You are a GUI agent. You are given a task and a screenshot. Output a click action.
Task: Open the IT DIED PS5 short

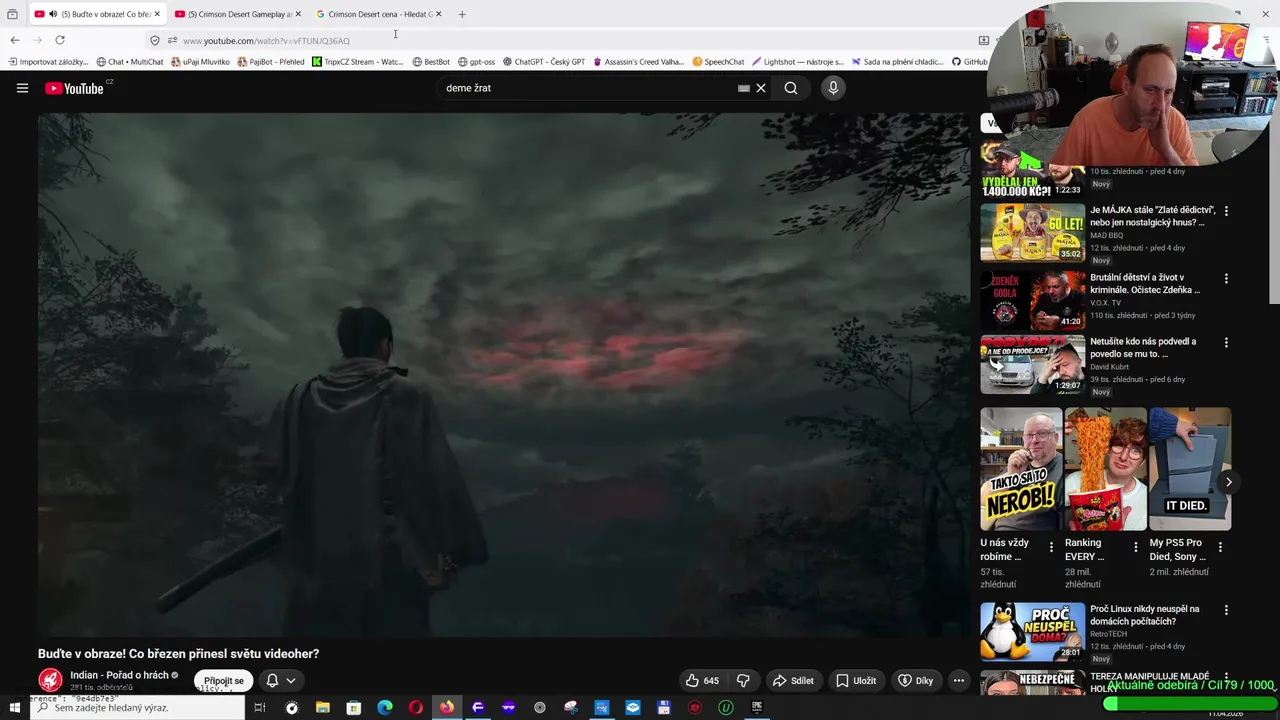pos(1190,469)
